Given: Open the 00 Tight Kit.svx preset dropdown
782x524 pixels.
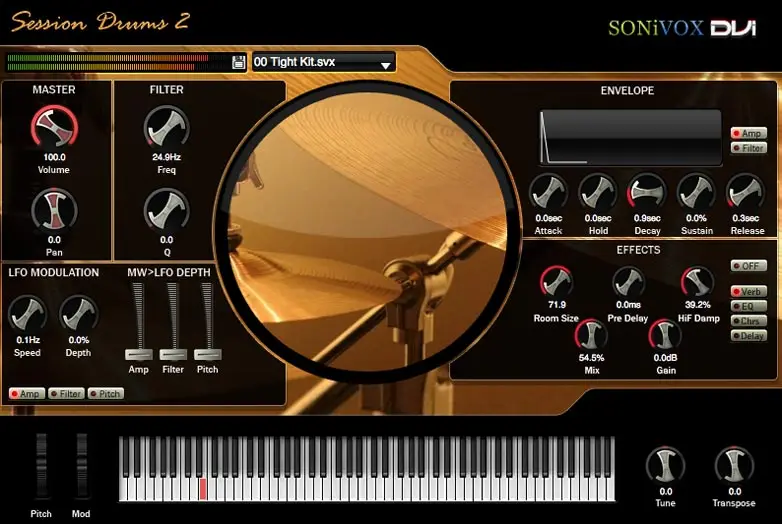Looking at the screenshot, I should (x=324, y=62).
